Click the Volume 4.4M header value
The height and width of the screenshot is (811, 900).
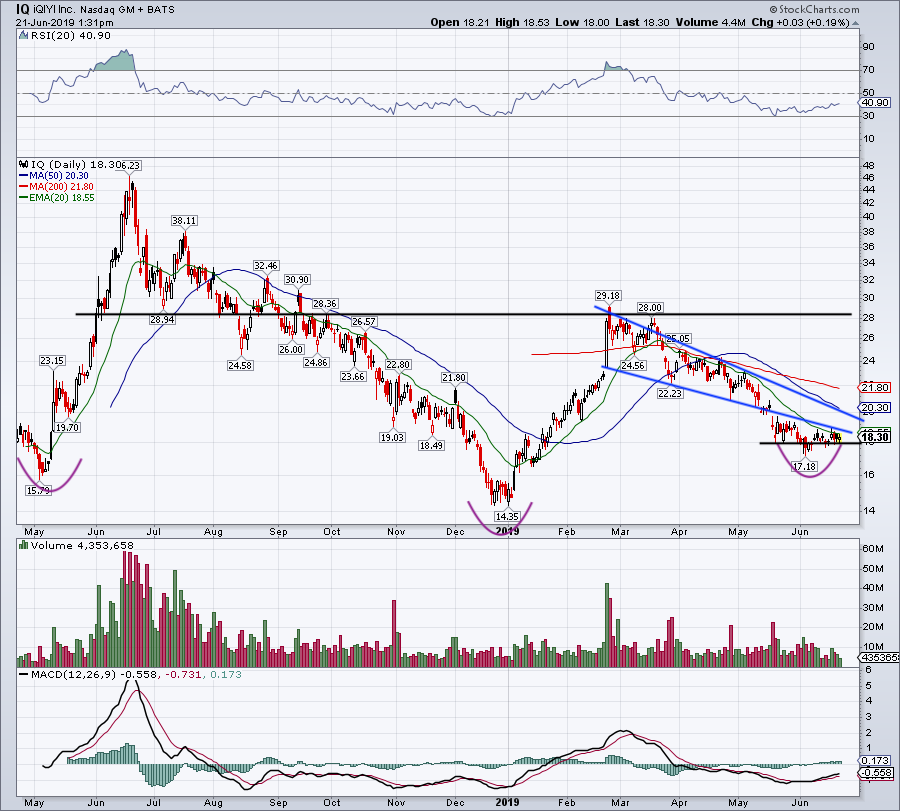tap(711, 22)
